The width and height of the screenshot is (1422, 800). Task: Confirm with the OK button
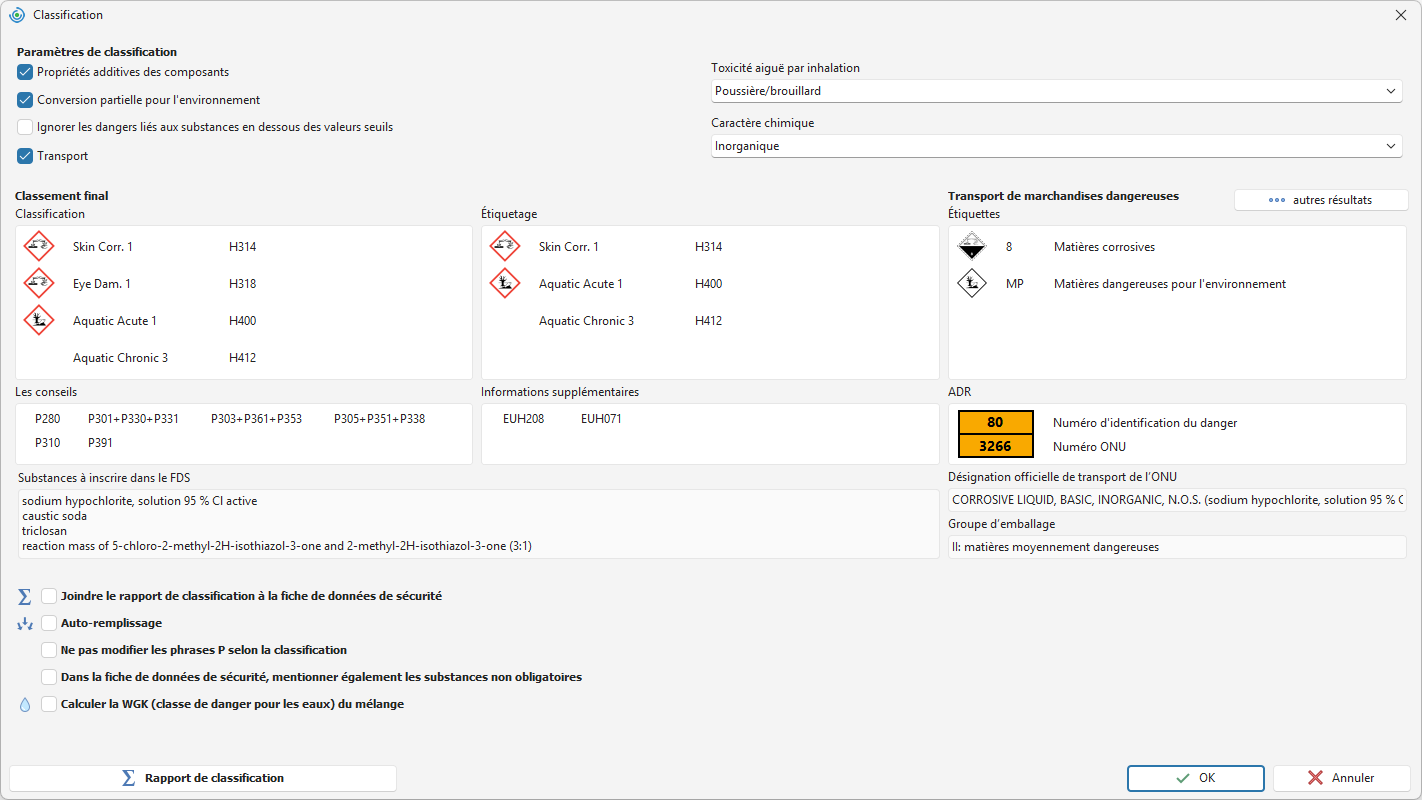point(1196,778)
